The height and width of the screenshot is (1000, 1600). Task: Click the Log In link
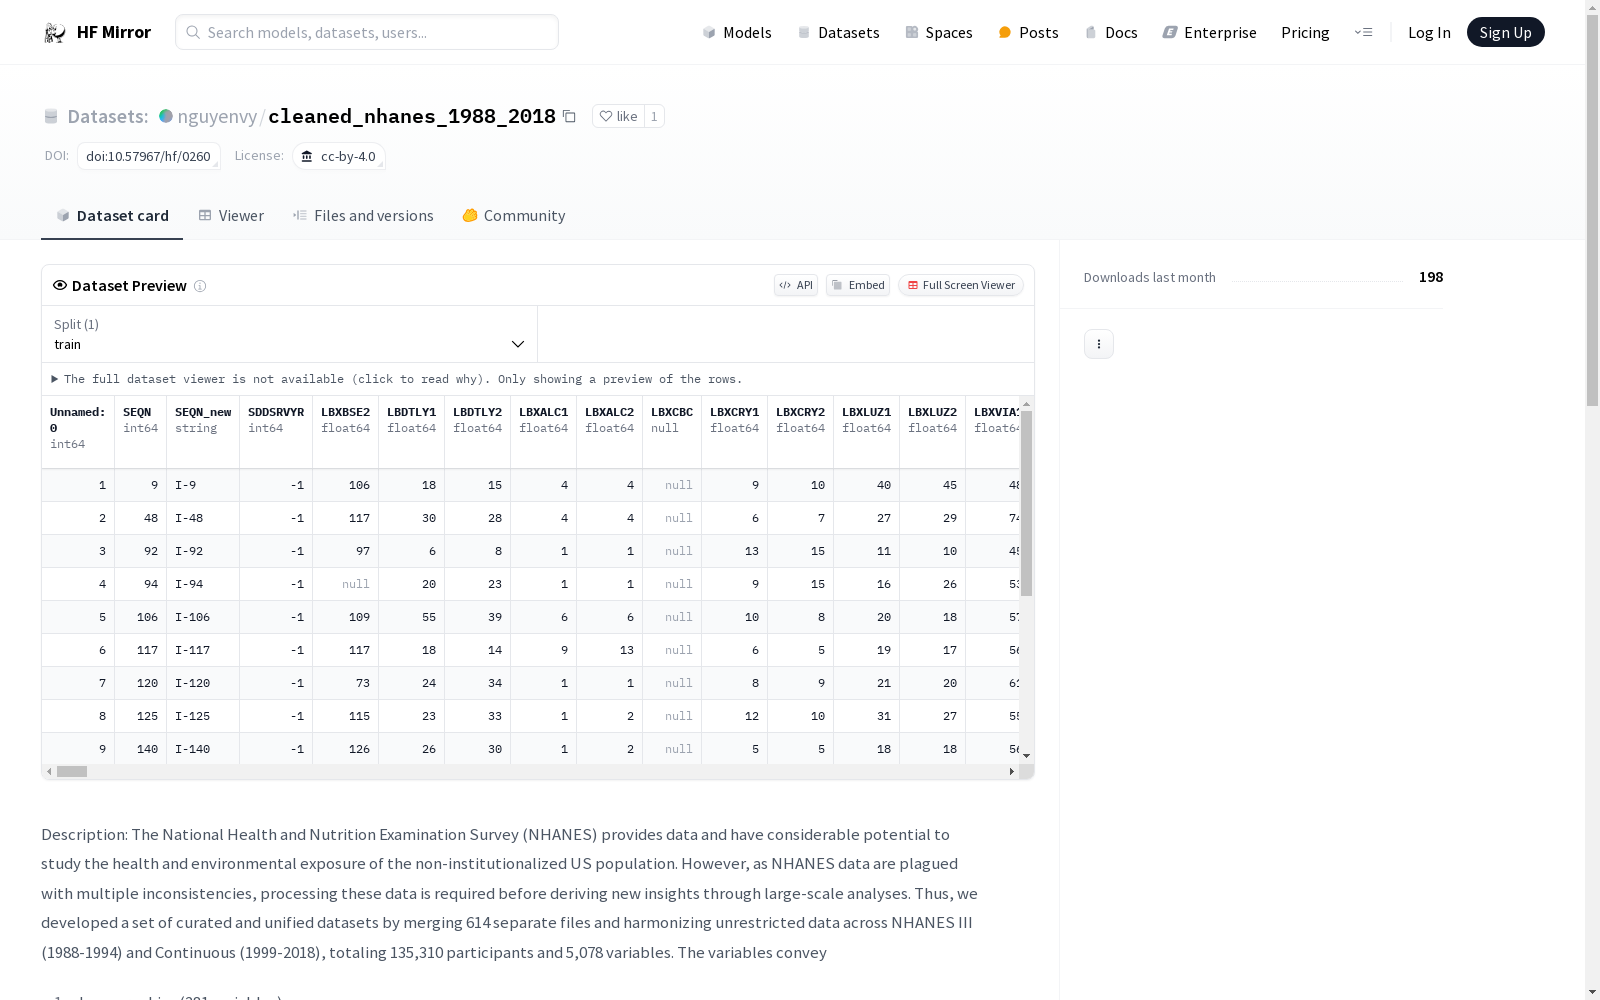click(x=1429, y=33)
